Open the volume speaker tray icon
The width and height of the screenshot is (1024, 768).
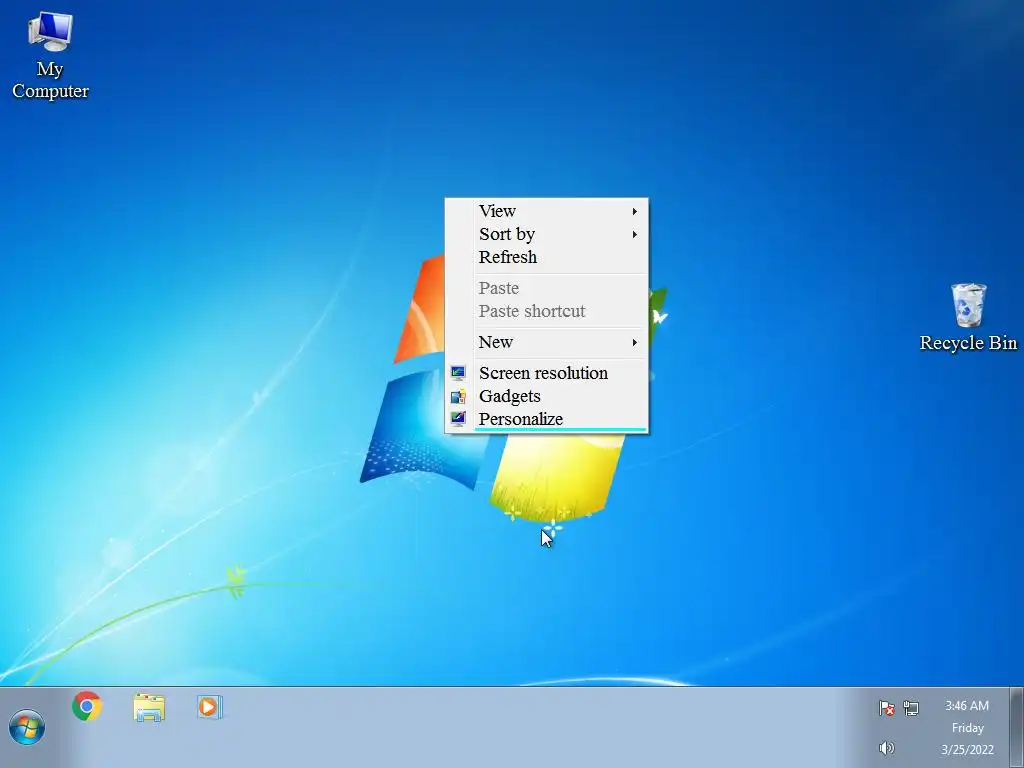[x=886, y=748]
